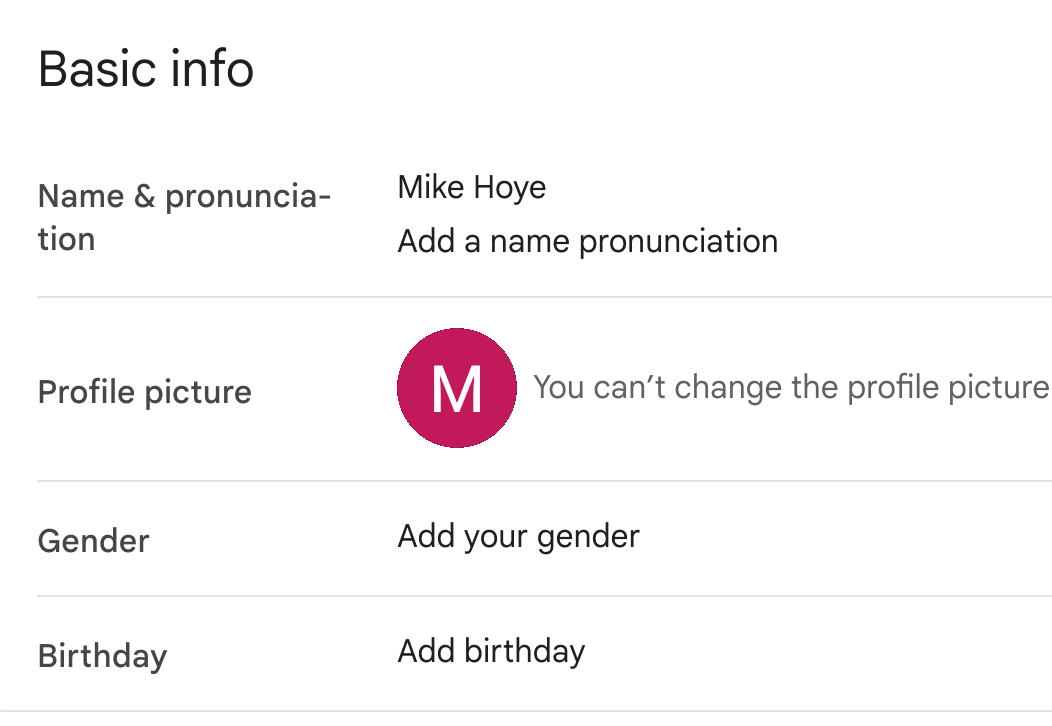Select Add birthday
This screenshot has width=1052, height=726.
[491, 651]
